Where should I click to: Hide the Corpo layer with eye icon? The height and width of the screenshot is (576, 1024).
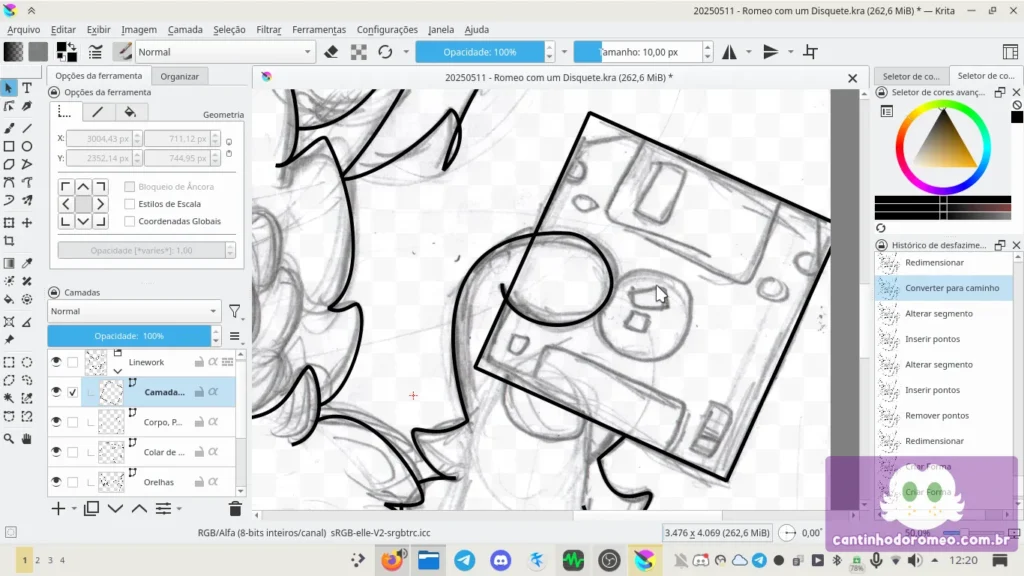click(x=56, y=422)
